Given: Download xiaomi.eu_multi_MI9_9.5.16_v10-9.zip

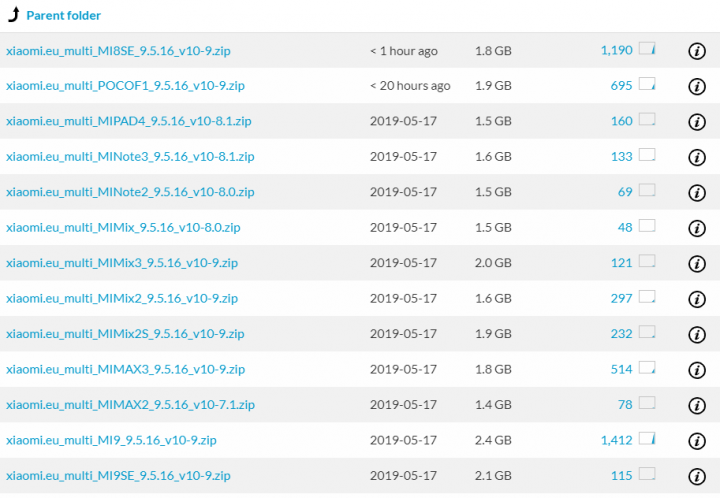Looking at the screenshot, I should pyautogui.click(x=111, y=440).
